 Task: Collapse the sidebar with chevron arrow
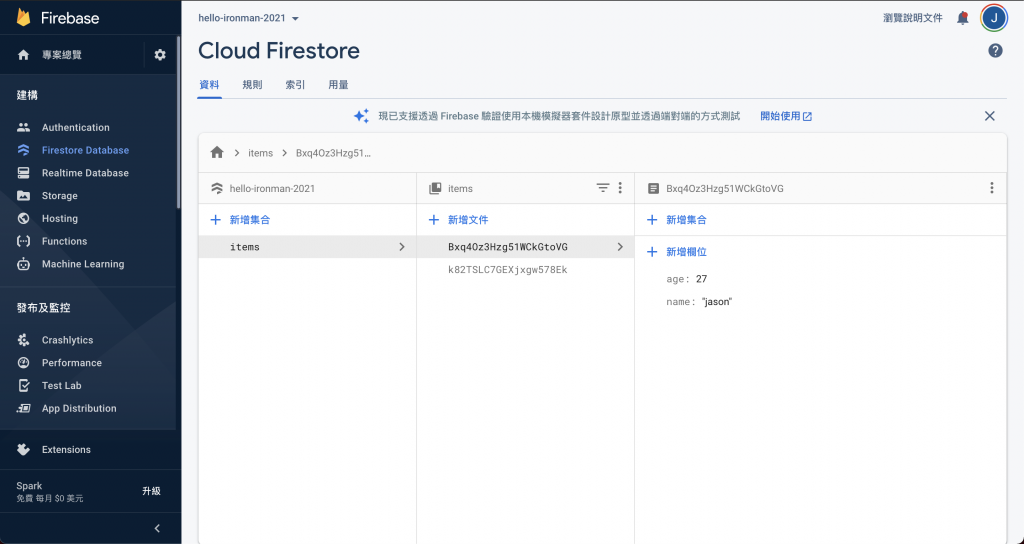click(x=157, y=528)
